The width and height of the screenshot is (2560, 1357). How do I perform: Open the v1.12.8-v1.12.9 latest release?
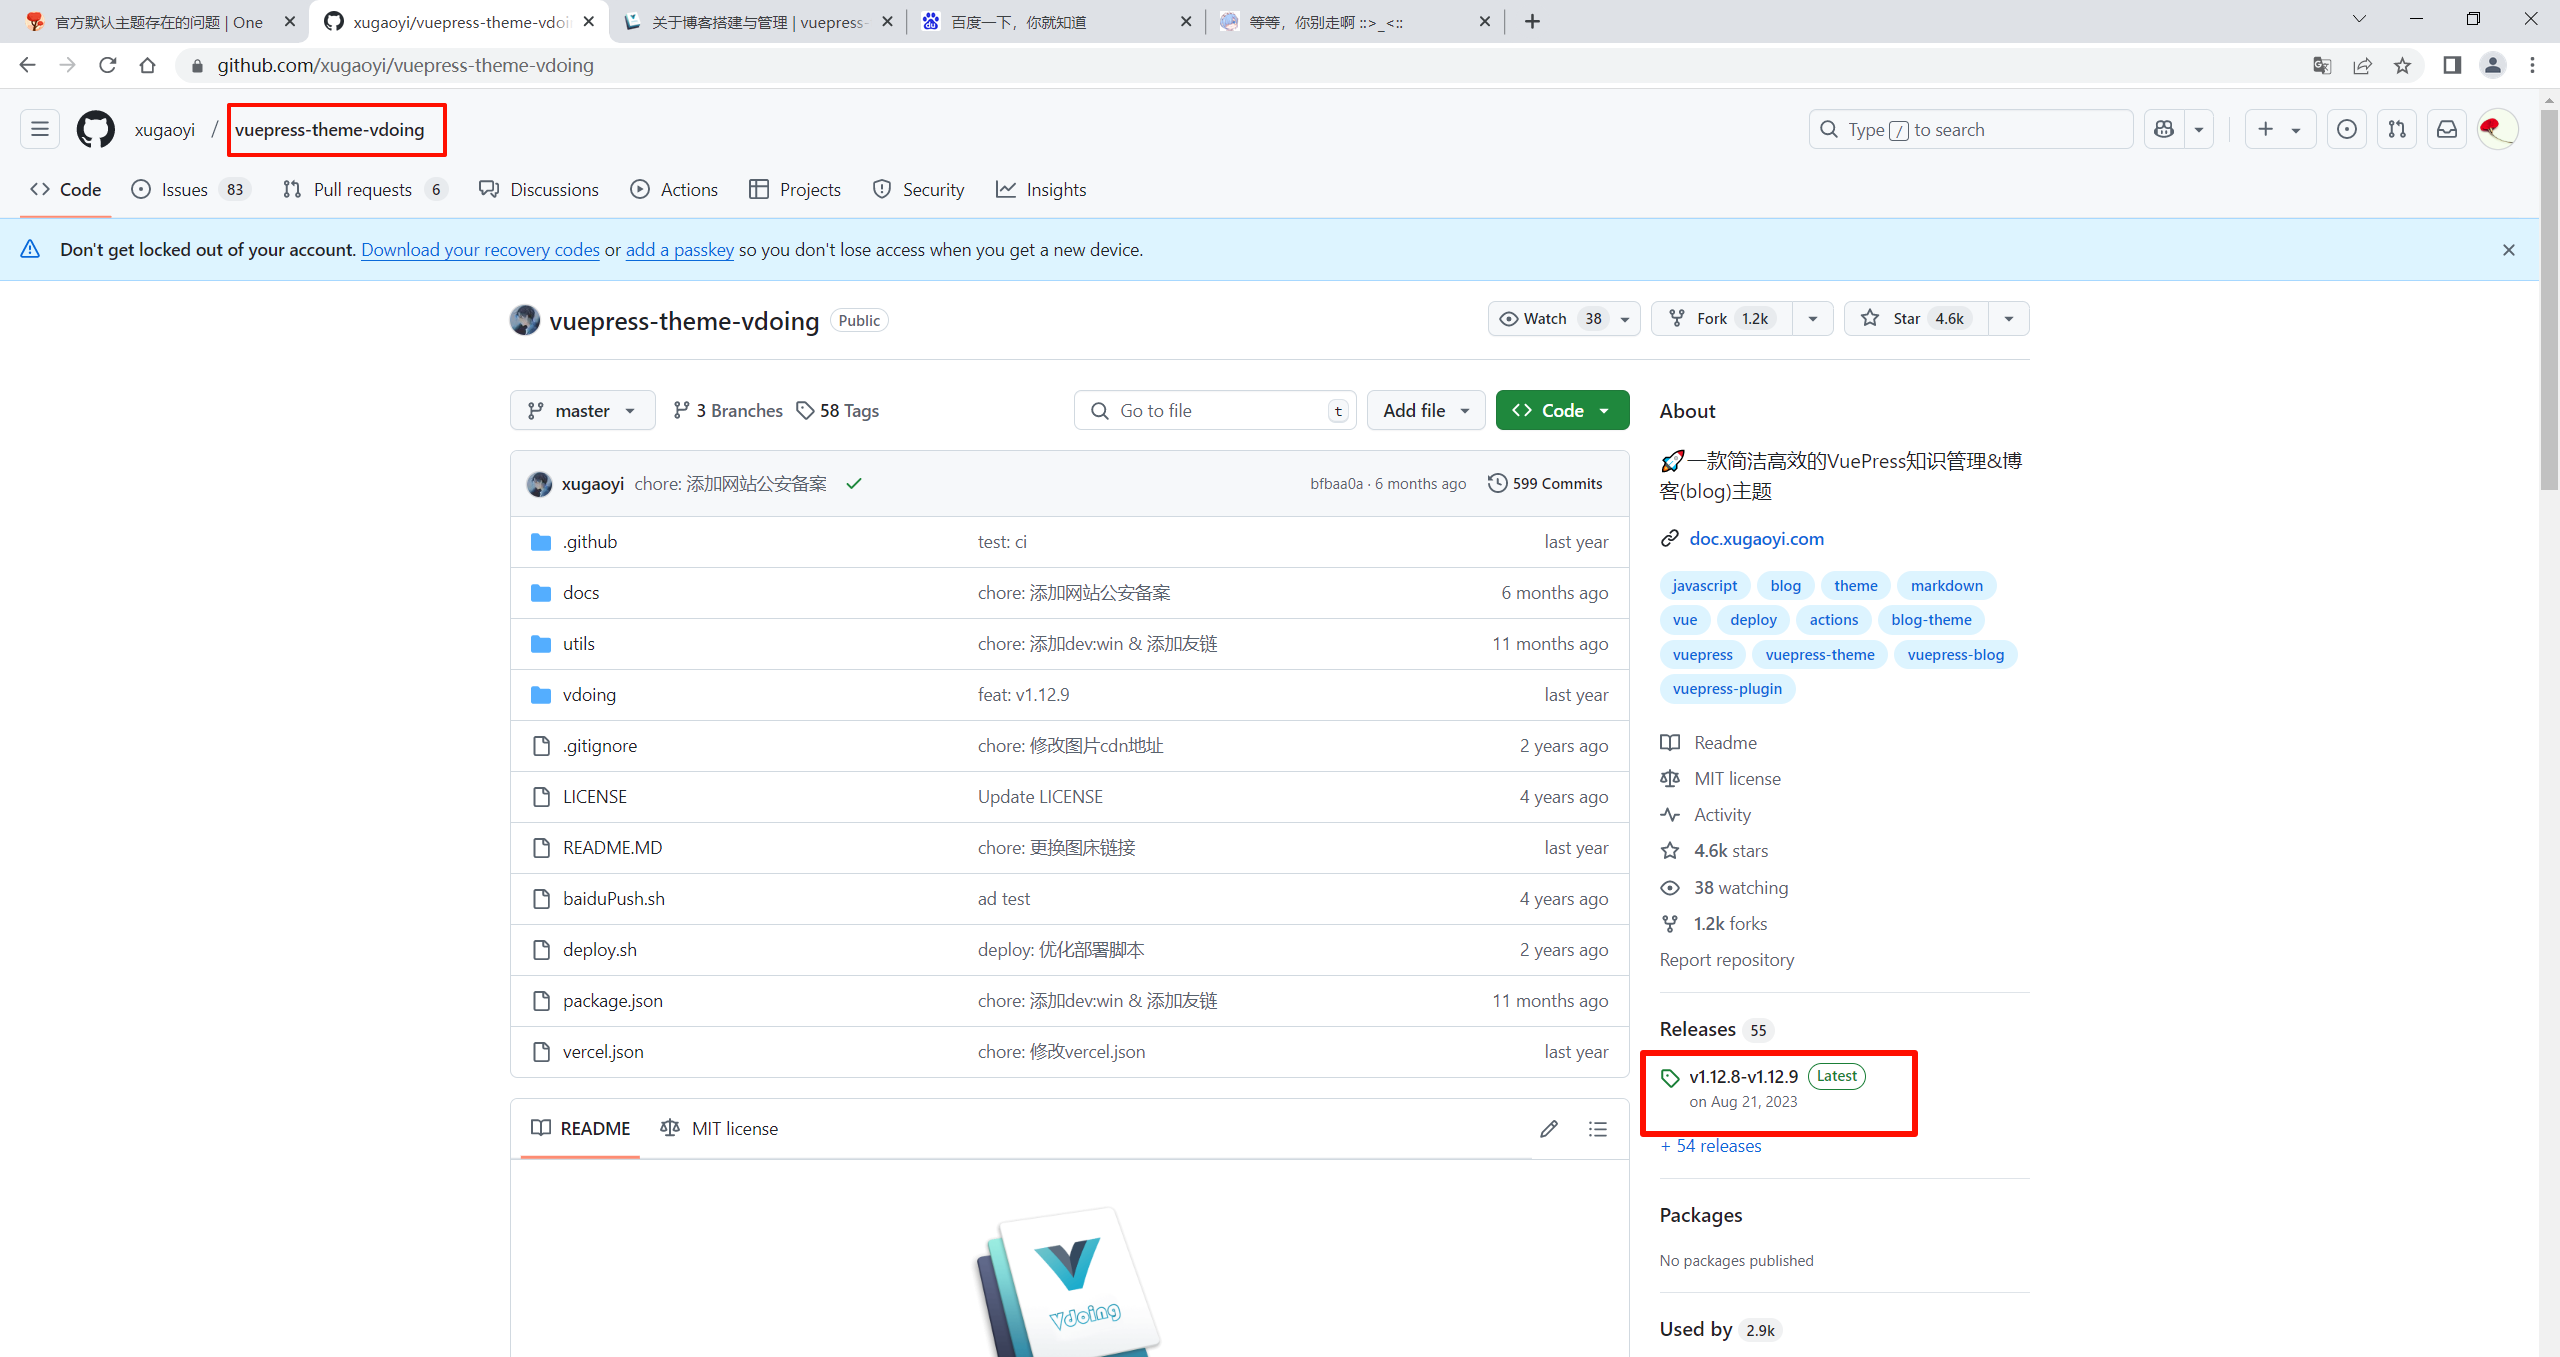coord(1743,1076)
